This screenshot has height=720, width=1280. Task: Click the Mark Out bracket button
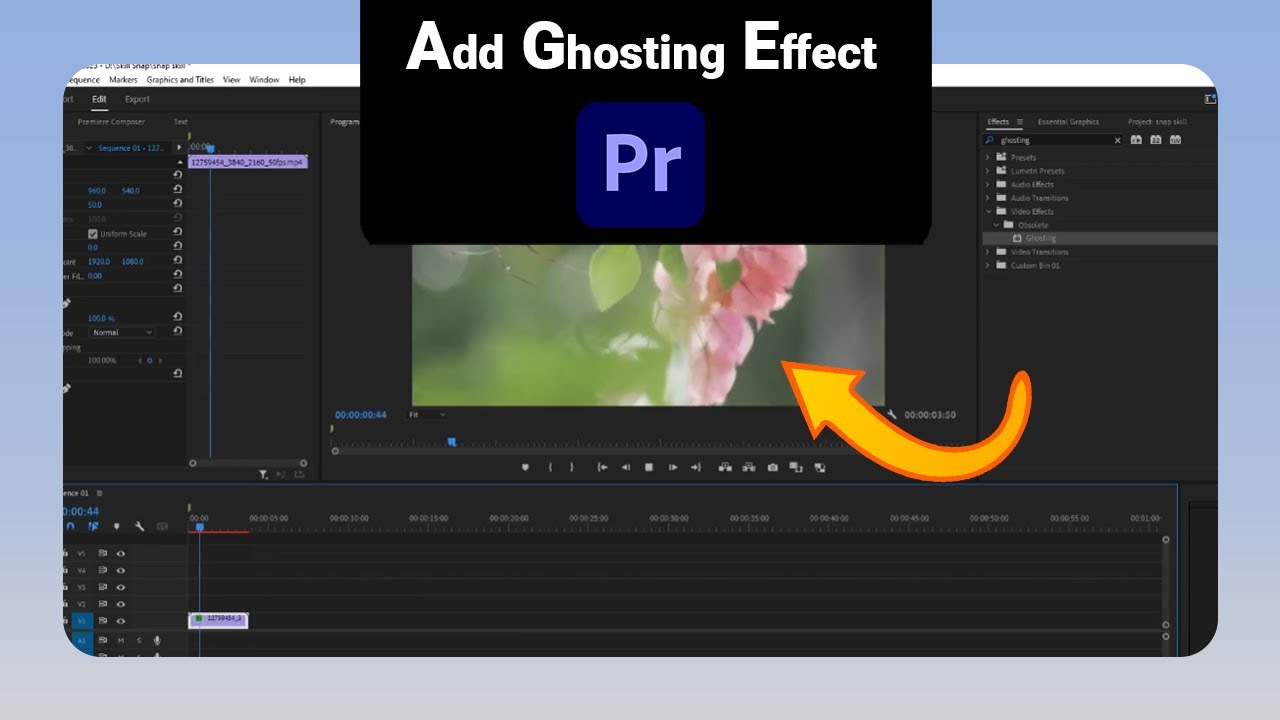572,467
